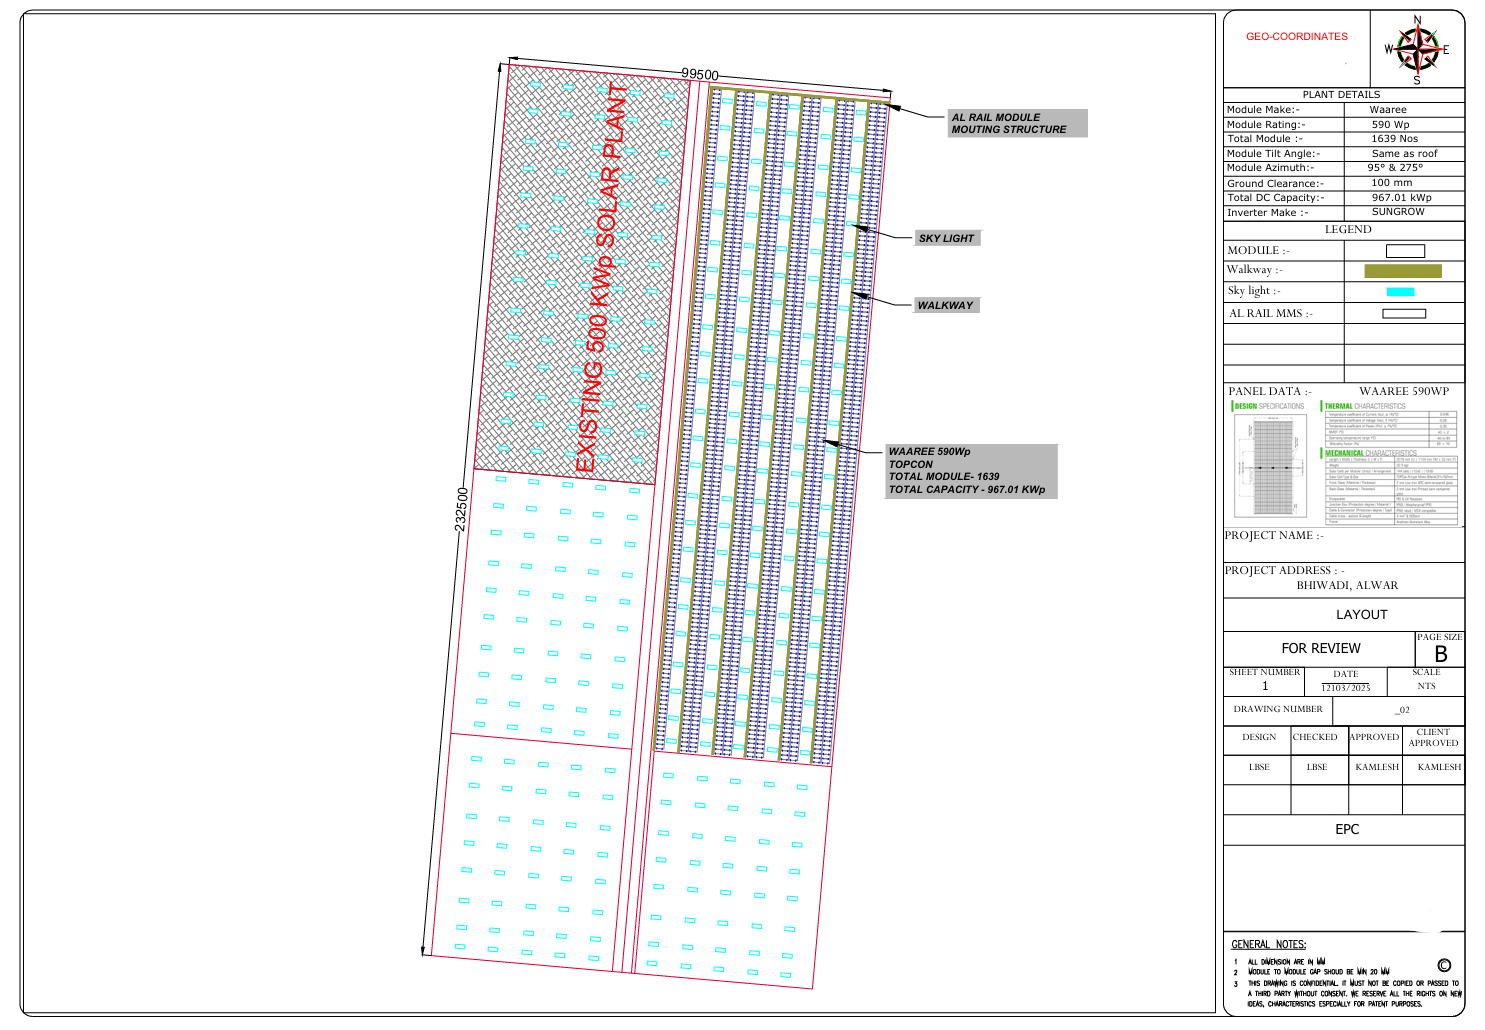Click the GEO-COORDINATES heading

1297,36
